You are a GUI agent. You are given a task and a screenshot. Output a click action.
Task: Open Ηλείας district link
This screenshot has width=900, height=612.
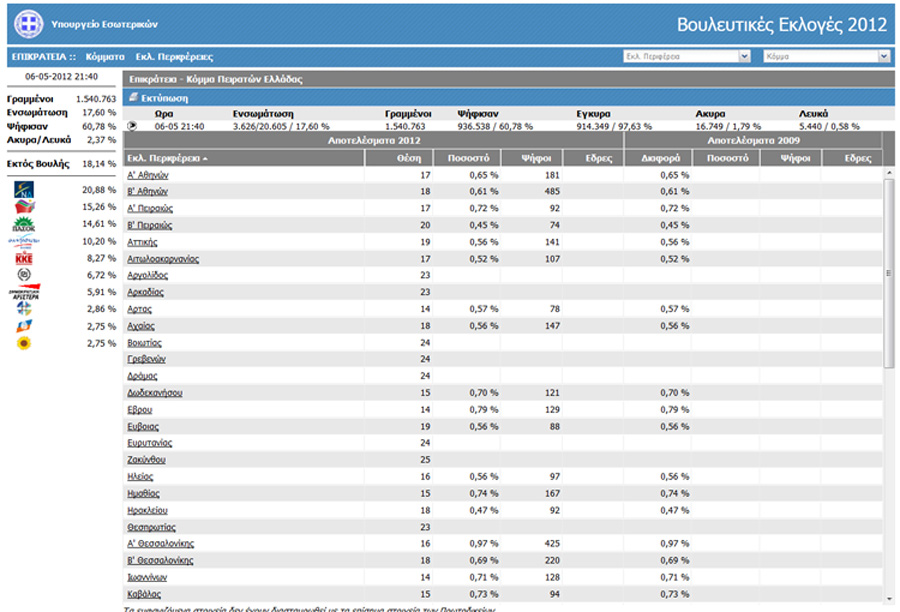coord(140,477)
